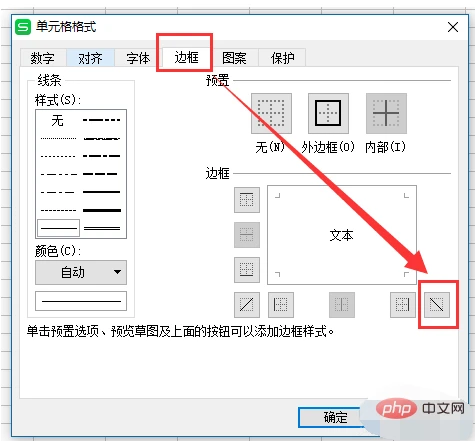The height and width of the screenshot is (441, 475).
Task: Toggle the bottom border button
Action: [x=247, y=270]
